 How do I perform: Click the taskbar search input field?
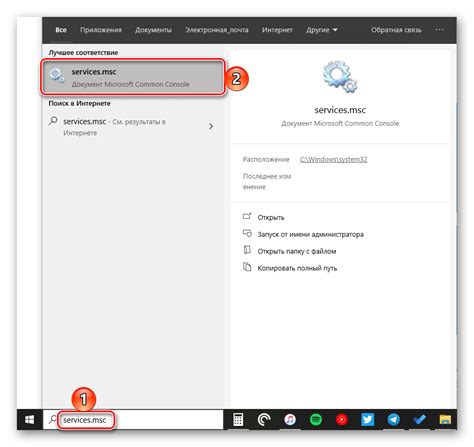coord(133,420)
